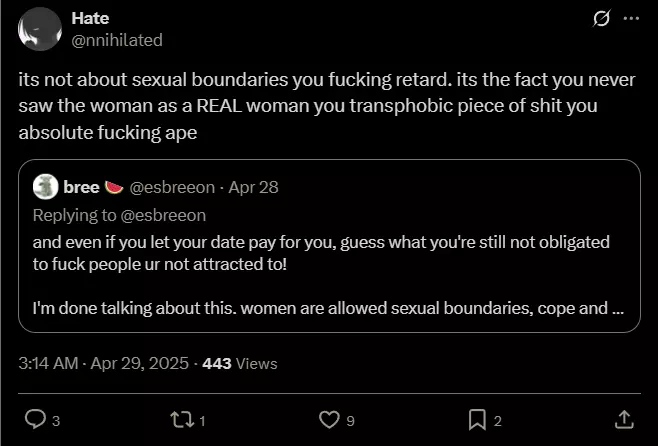The image size is (658, 446).
Task: Click the Grok icon beside the more menu
Action: 601,19
